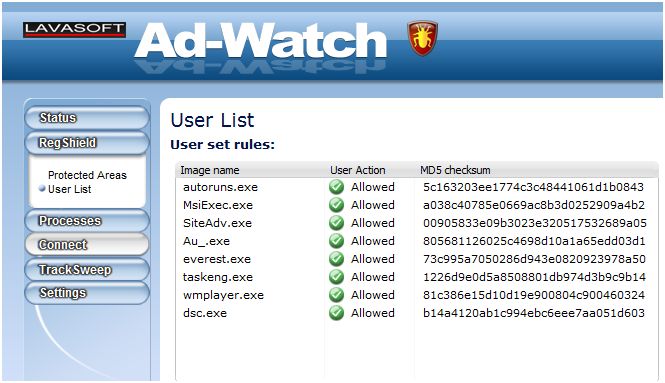Click Allowed text in MsiExec.exe row
Screen dimensions: 665x383
pos(372,205)
